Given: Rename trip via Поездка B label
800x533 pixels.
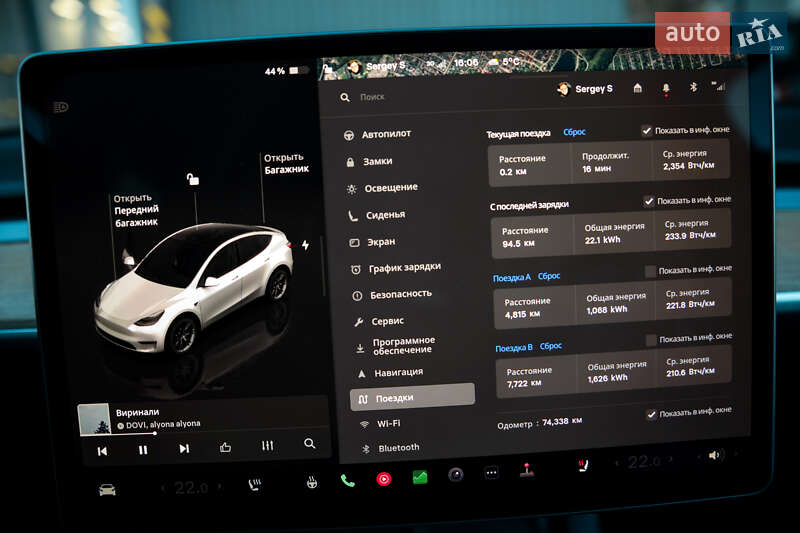Looking at the screenshot, I should 514,348.
